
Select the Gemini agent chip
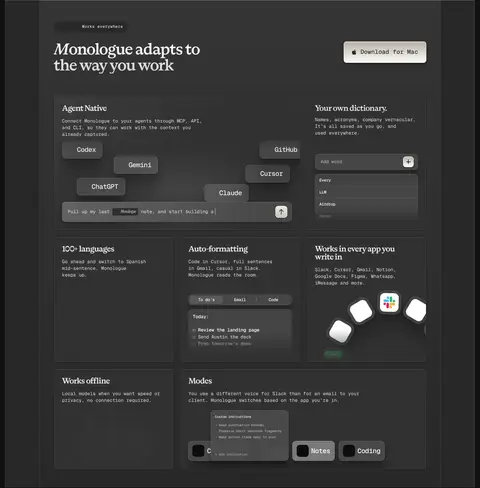tap(136, 165)
